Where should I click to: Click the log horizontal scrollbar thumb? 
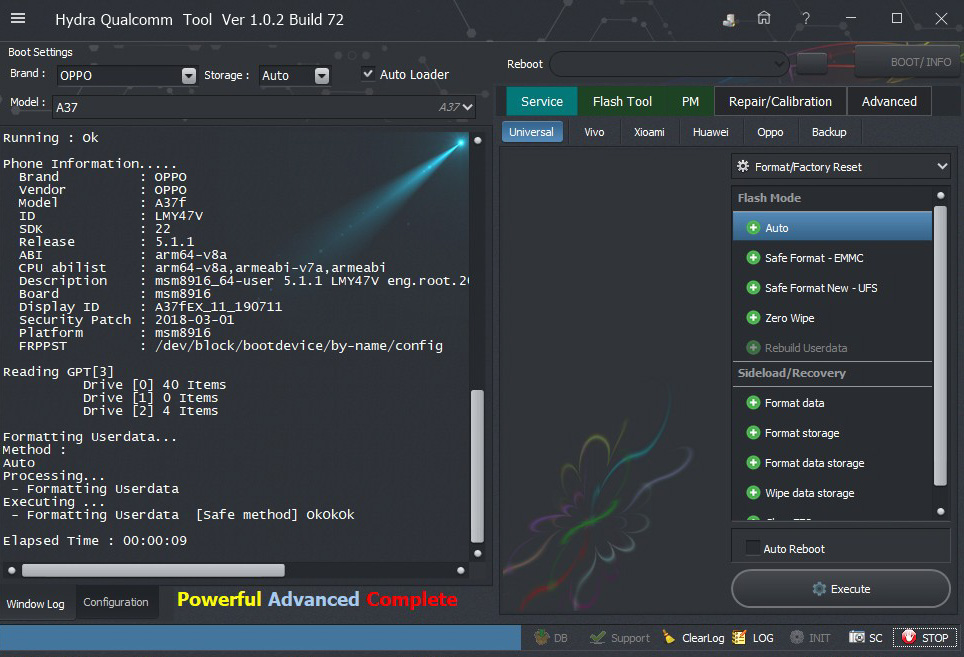tap(154, 570)
